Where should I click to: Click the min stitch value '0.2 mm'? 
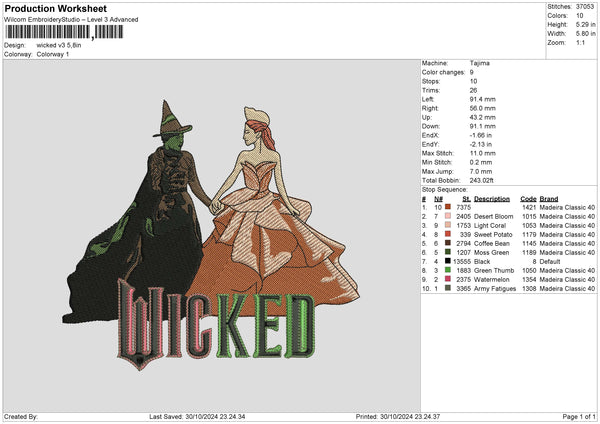[481, 162]
